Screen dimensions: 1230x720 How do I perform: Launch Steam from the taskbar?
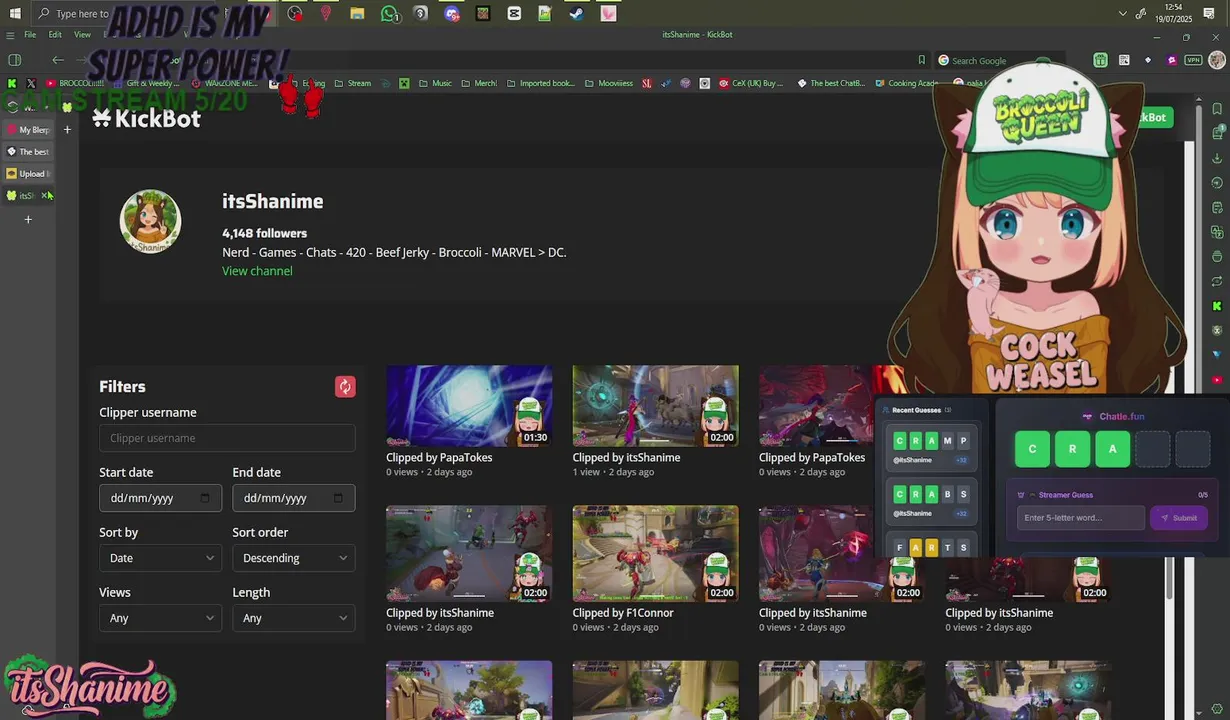coord(577,13)
